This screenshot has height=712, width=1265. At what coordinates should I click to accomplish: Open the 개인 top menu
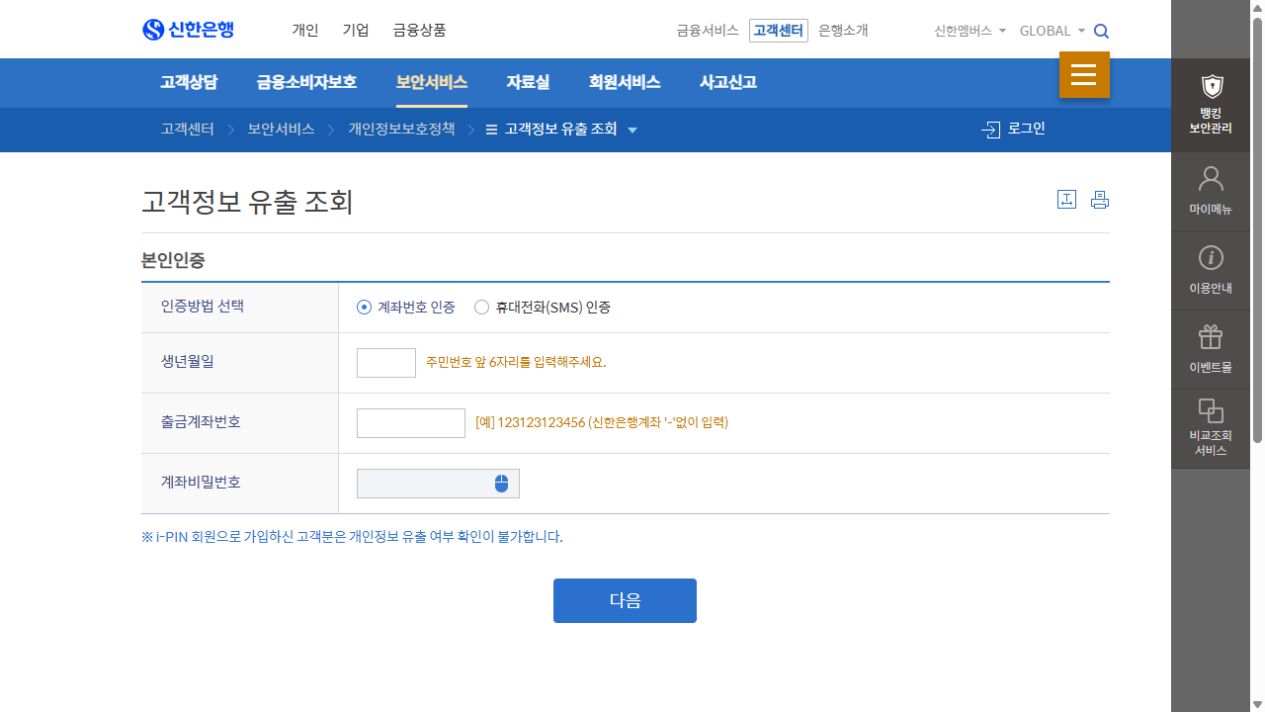[305, 30]
